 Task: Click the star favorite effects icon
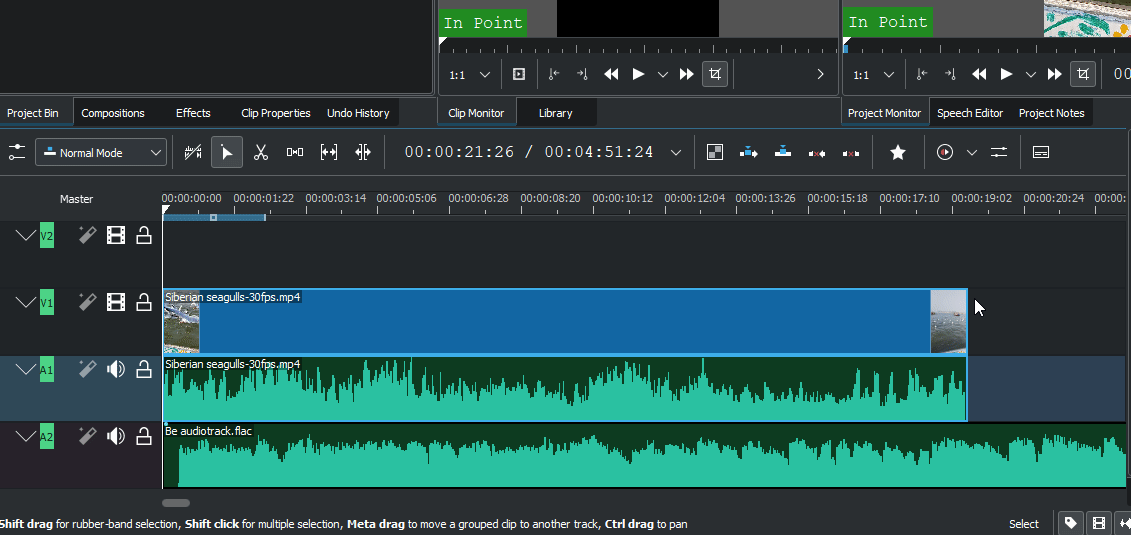[898, 152]
